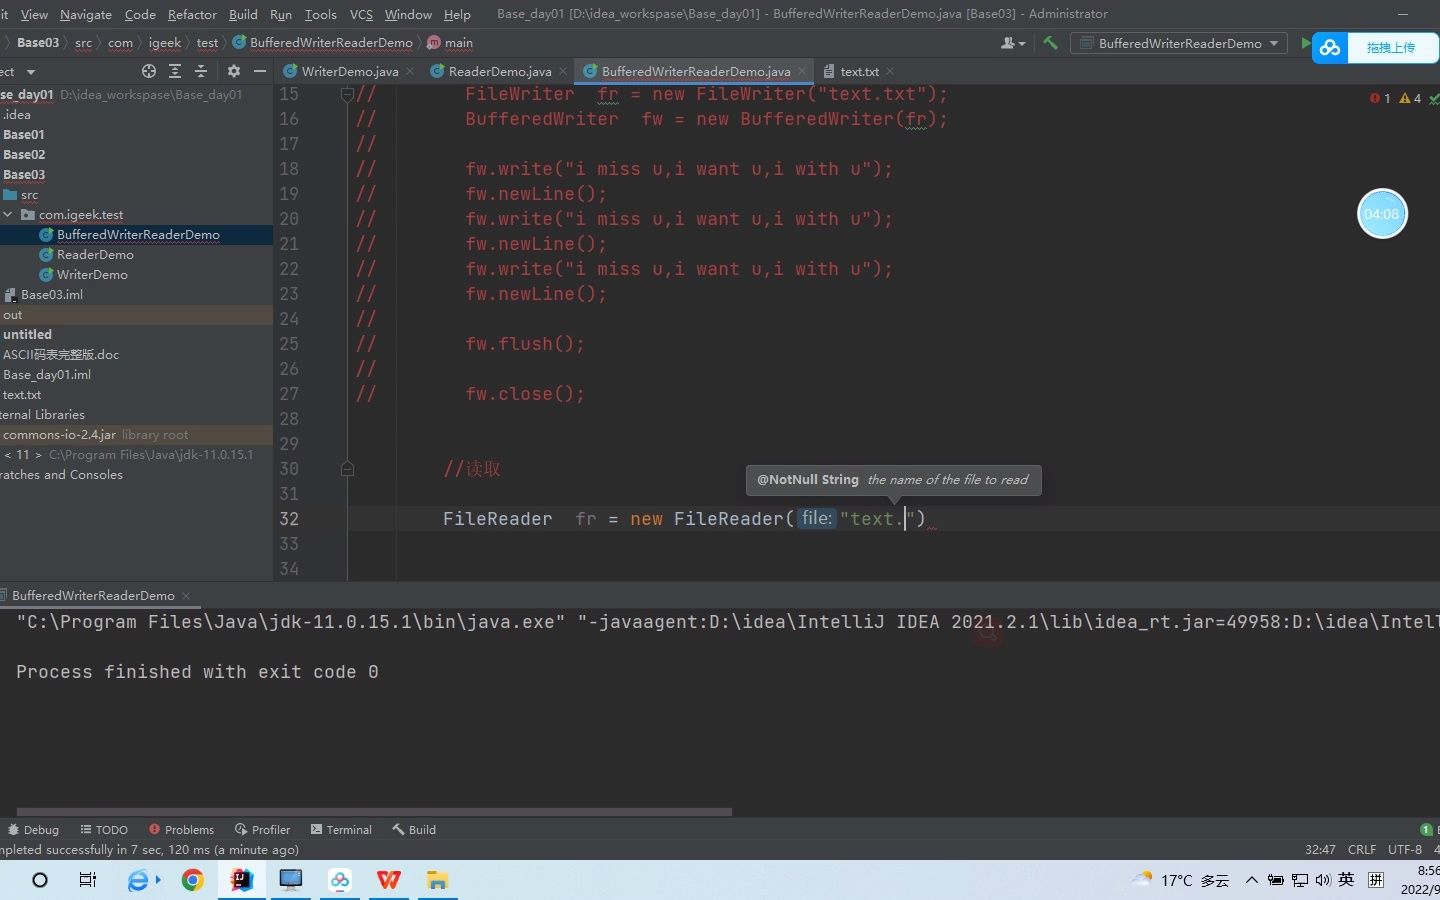Screen dimensions: 1440x900
Task: Open the VCS menu
Action: pyautogui.click(x=361, y=14)
